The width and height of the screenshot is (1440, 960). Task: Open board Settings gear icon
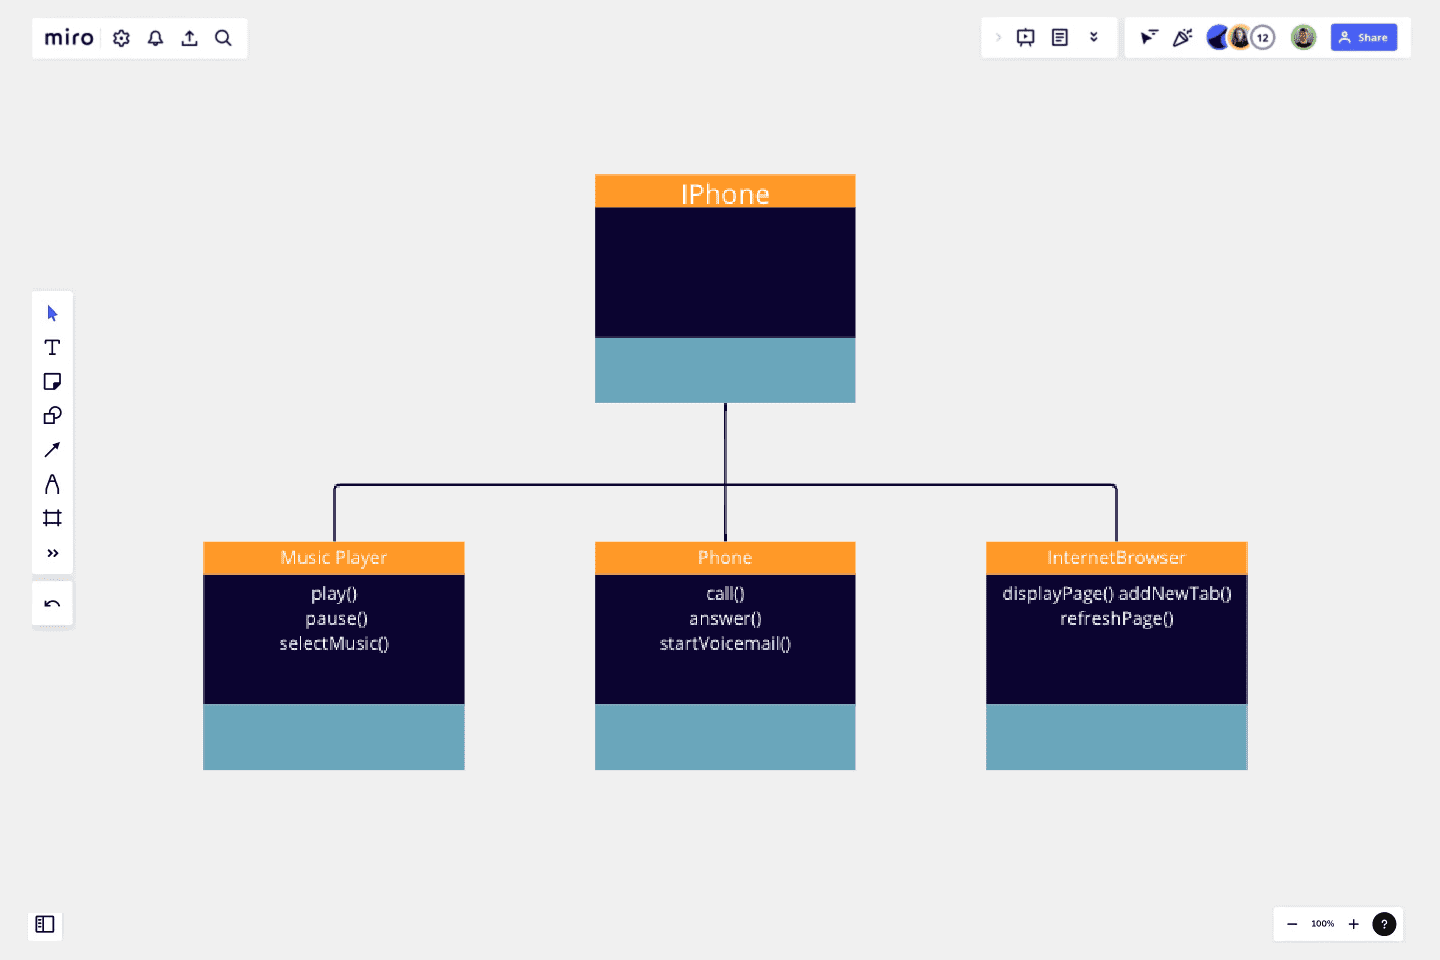click(121, 37)
